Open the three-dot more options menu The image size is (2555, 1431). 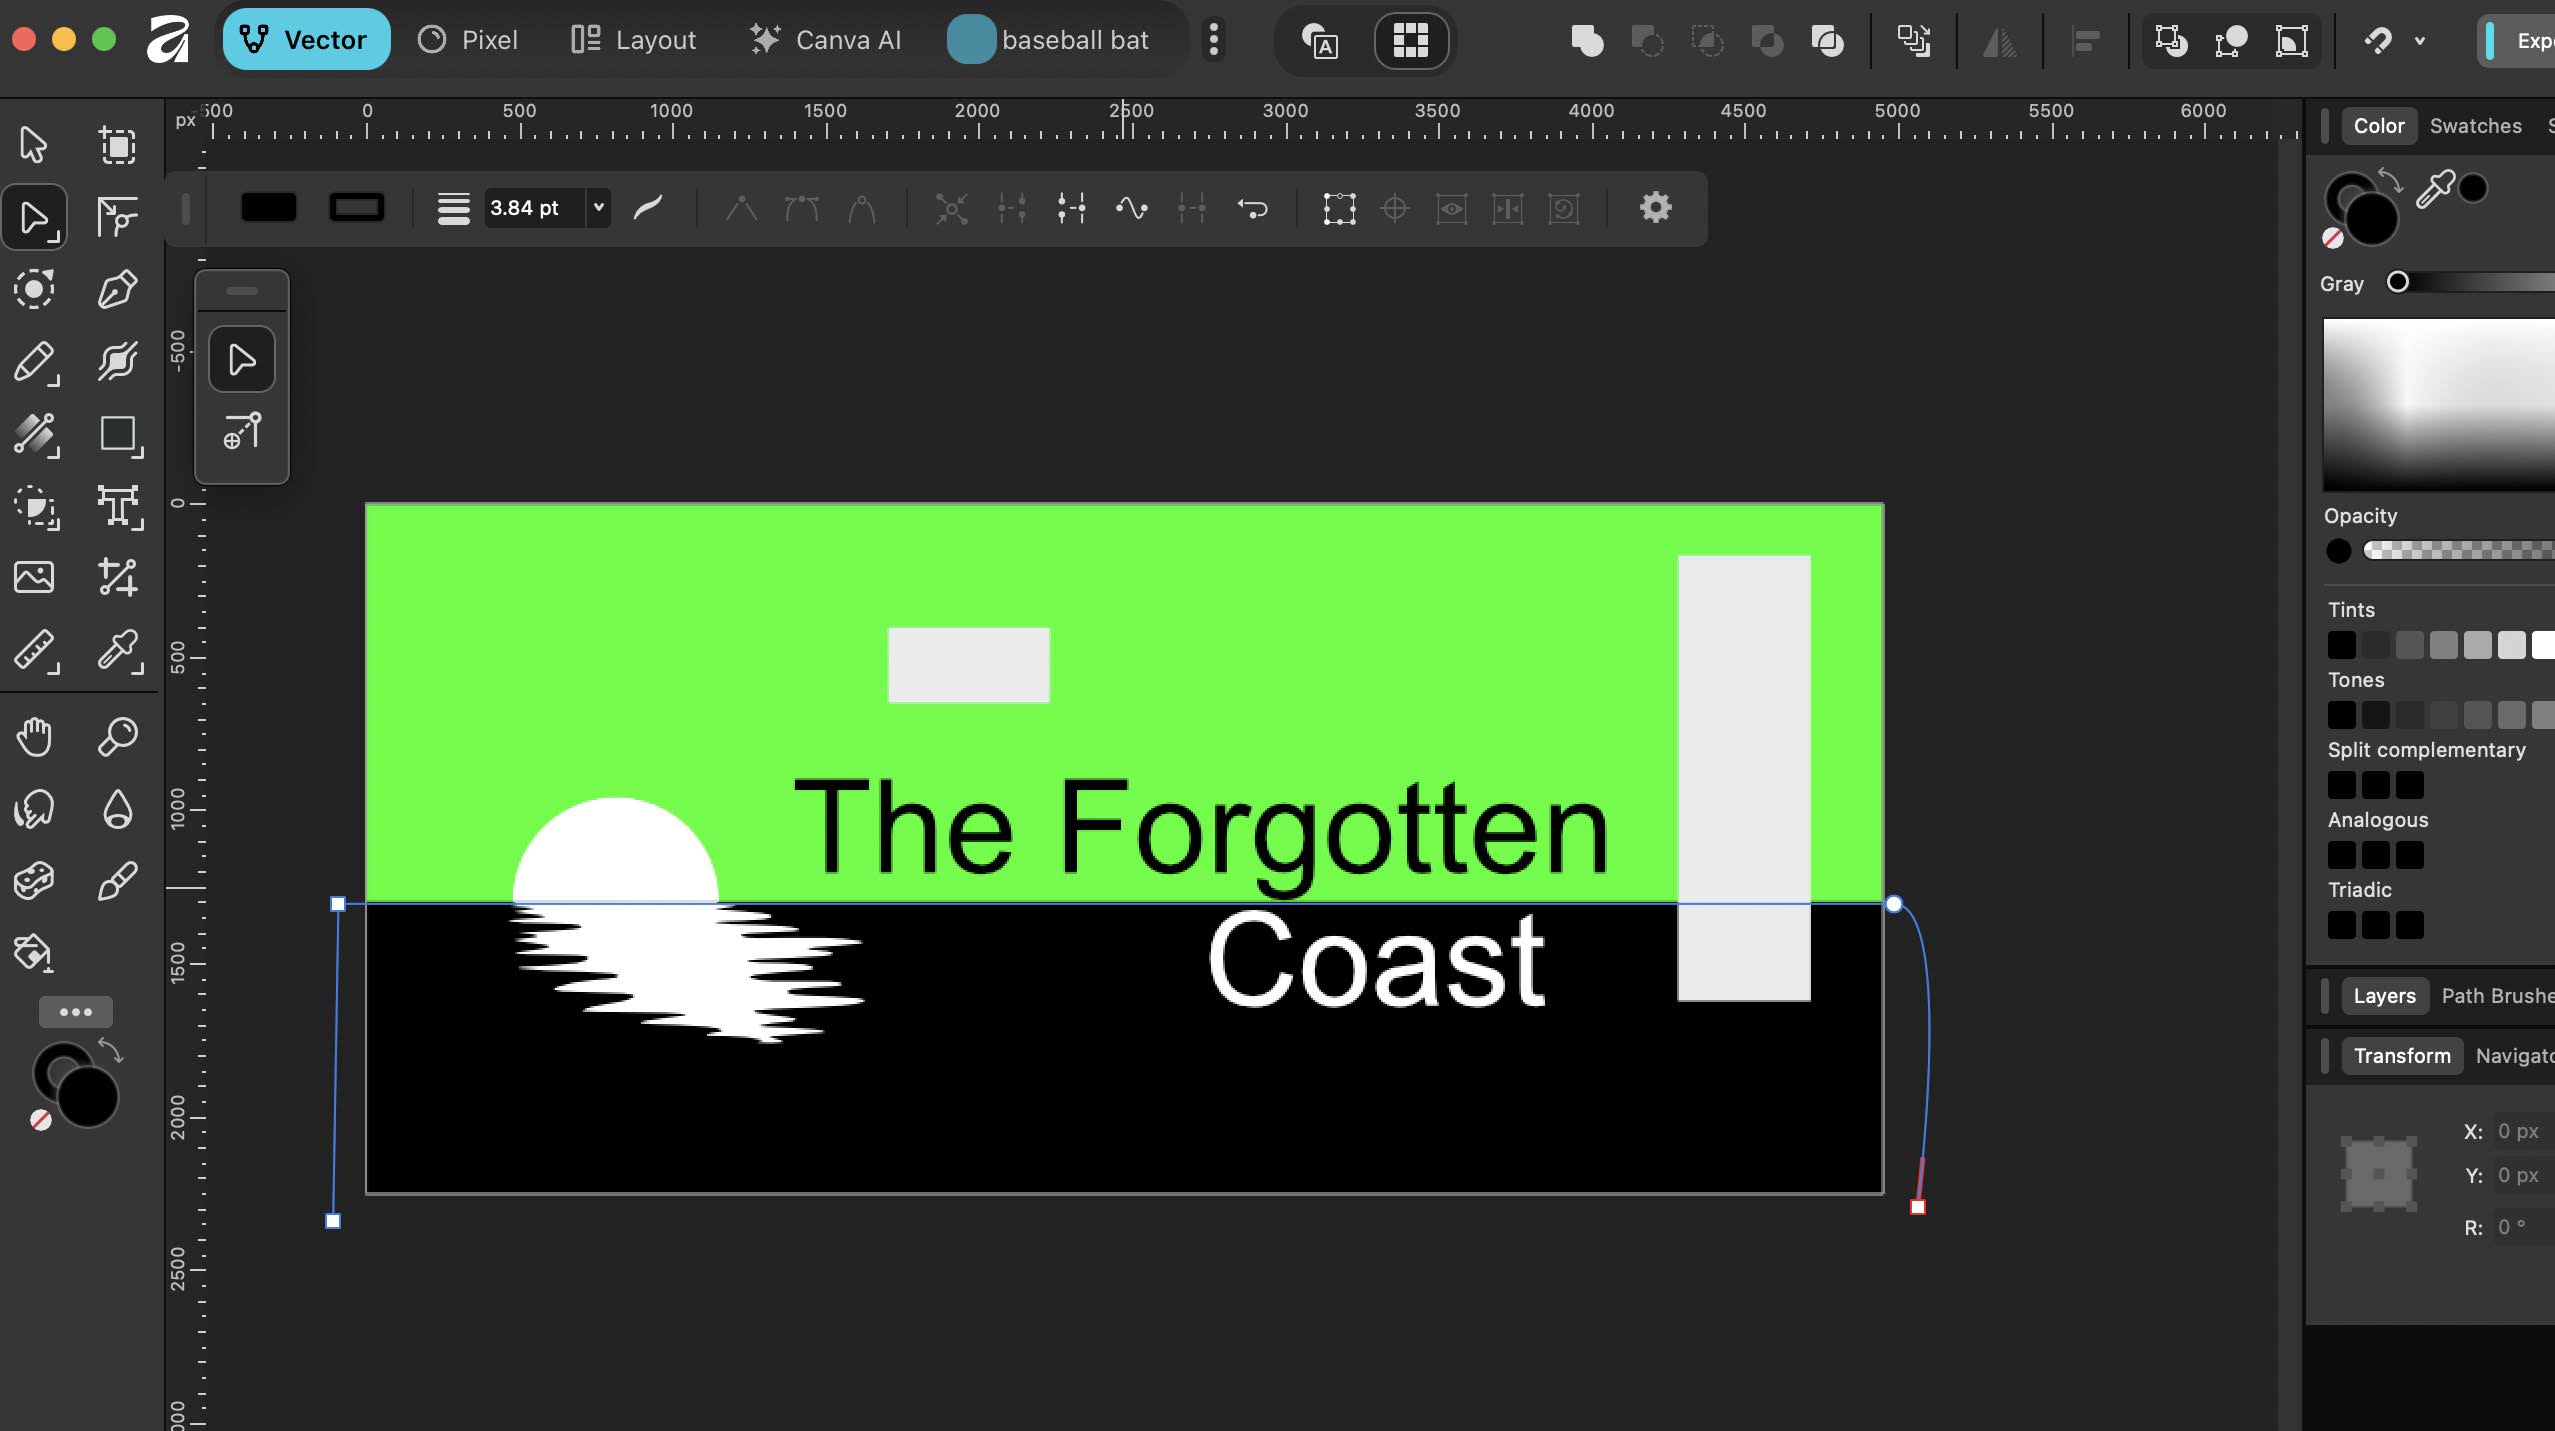pos(1213,41)
